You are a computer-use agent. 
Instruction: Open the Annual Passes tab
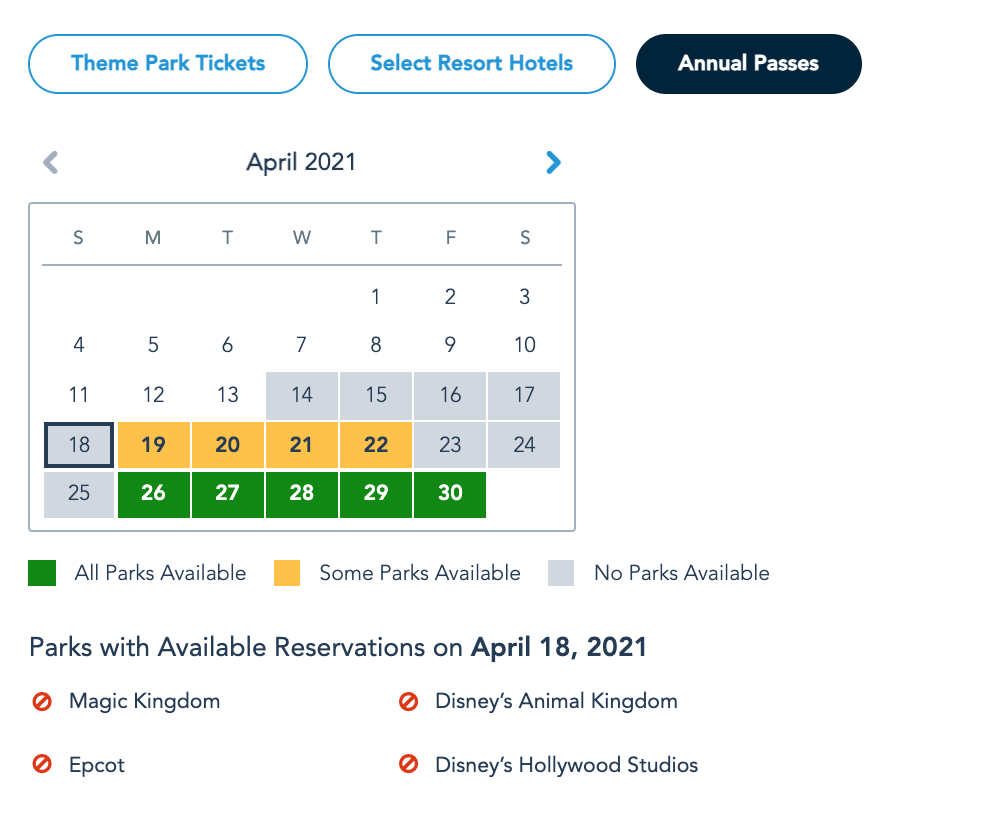(748, 64)
